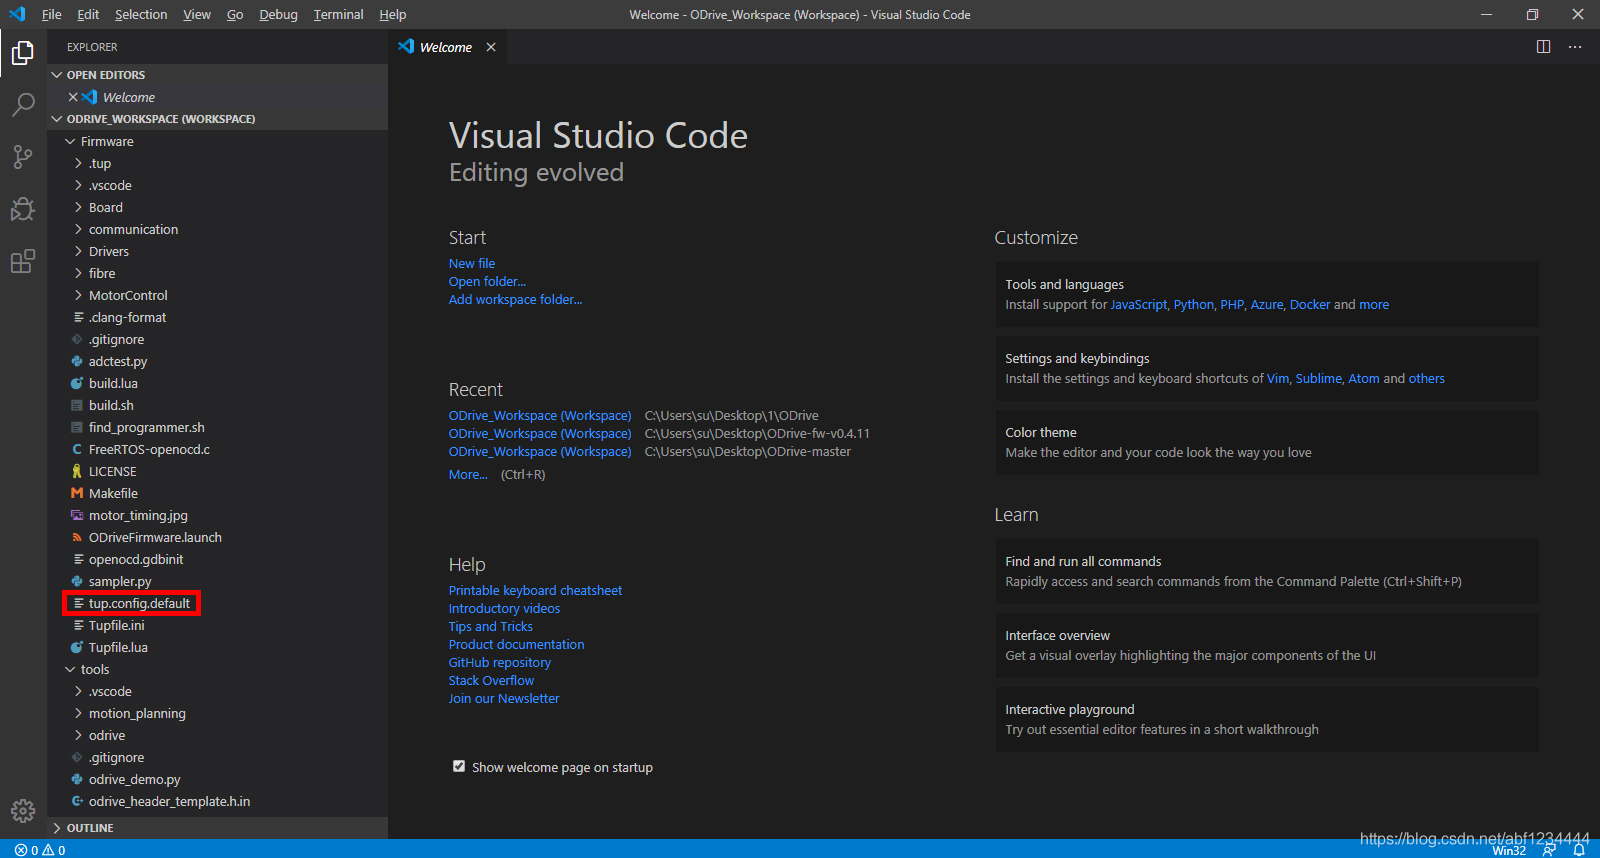1600x858 pixels.
Task: Open sampler.py file
Action: coord(120,581)
